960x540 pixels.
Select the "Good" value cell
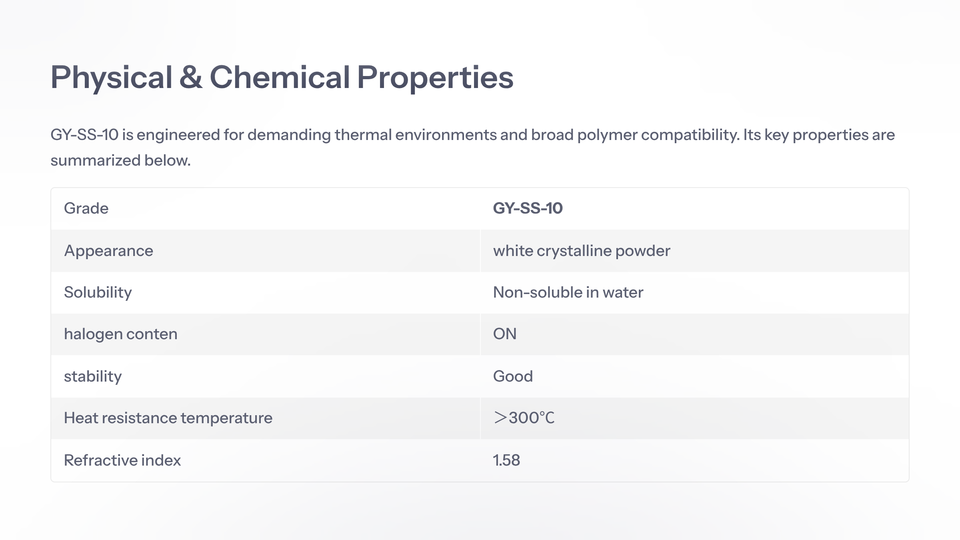[513, 376]
